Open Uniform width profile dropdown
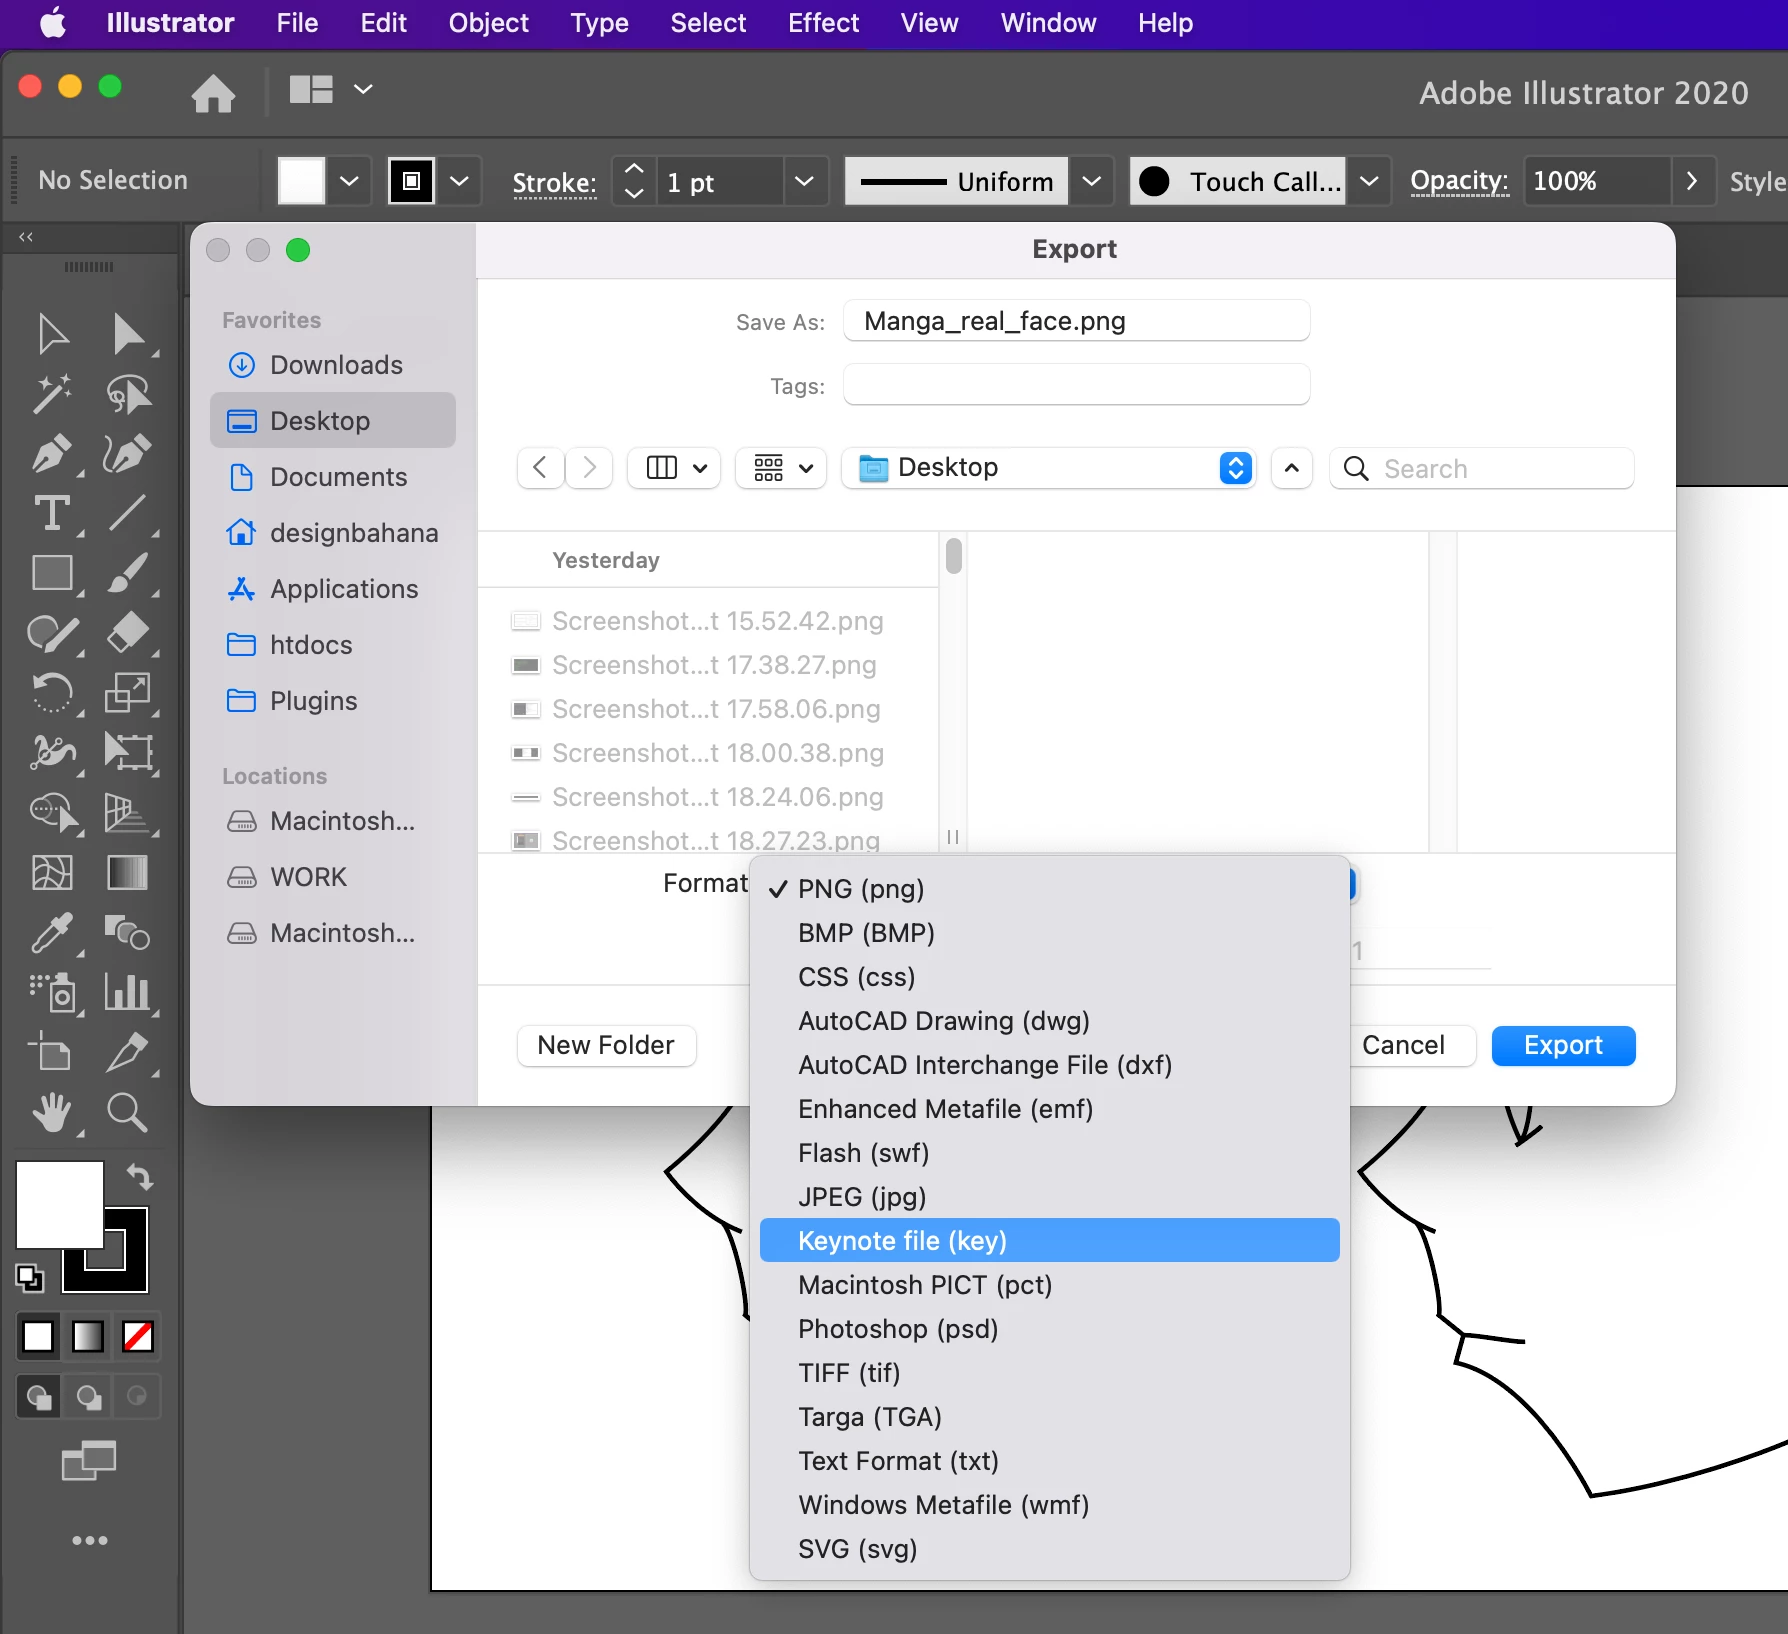Viewport: 1788px width, 1634px height. [1092, 181]
